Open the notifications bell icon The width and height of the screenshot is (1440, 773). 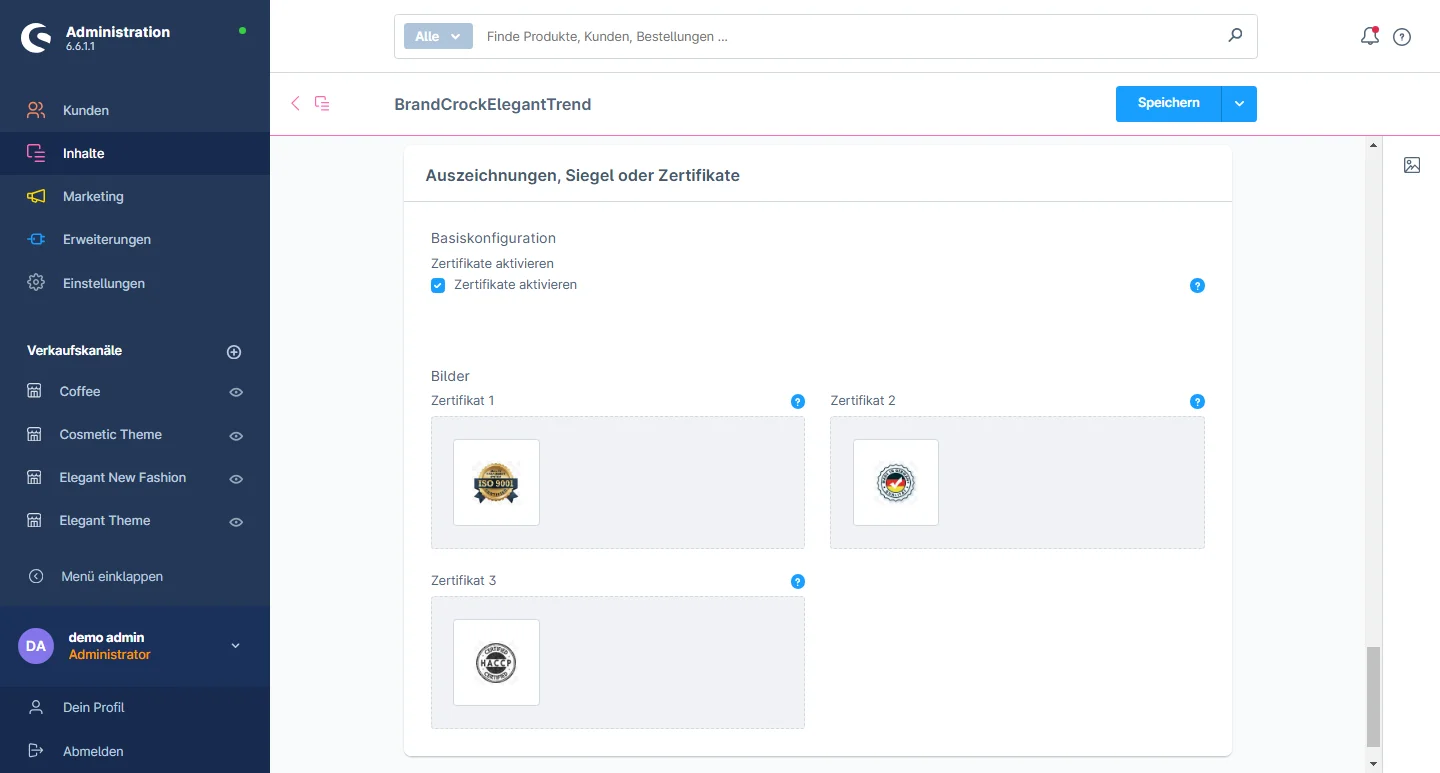pyautogui.click(x=1369, y=37)
